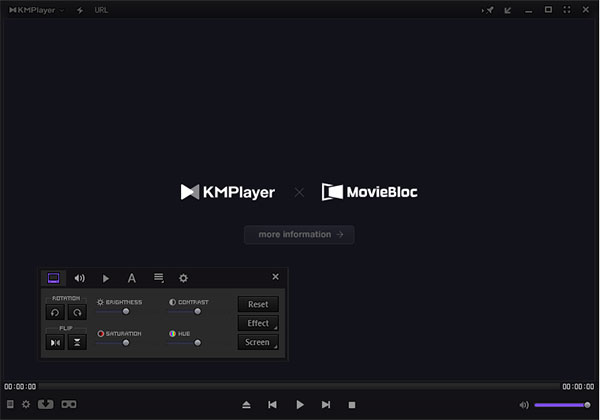Switch to the playback settings tab

[106, 278]
